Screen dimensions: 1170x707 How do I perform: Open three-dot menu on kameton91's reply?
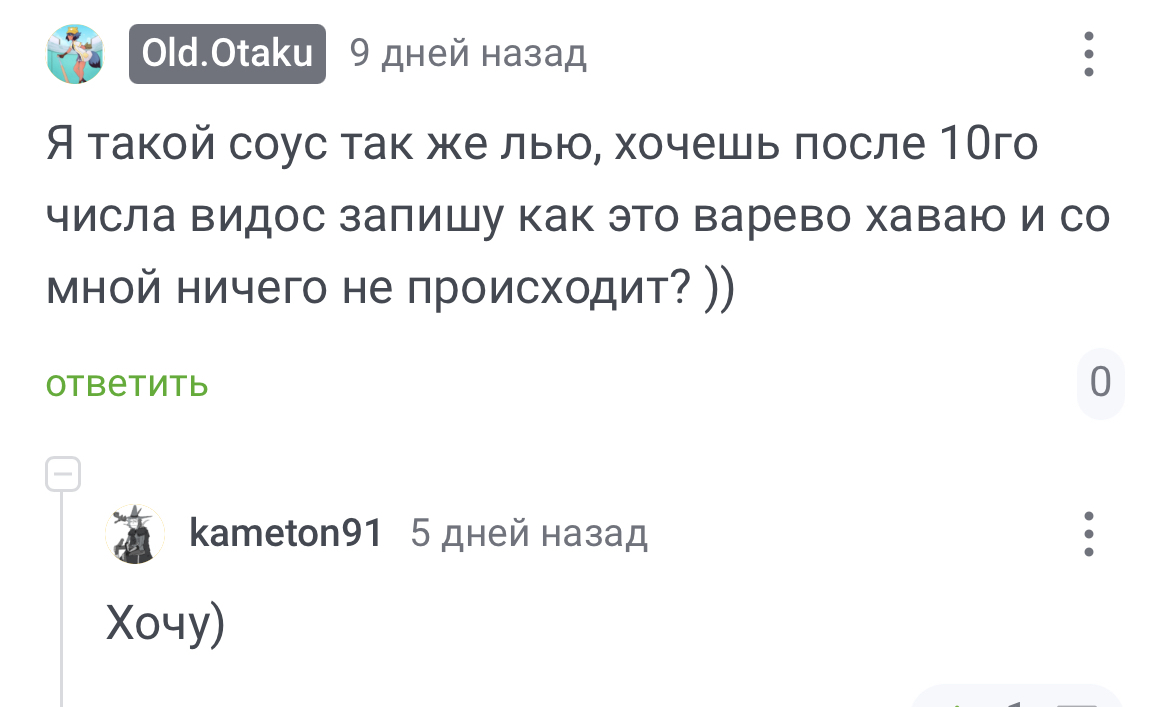point(1089,534)
